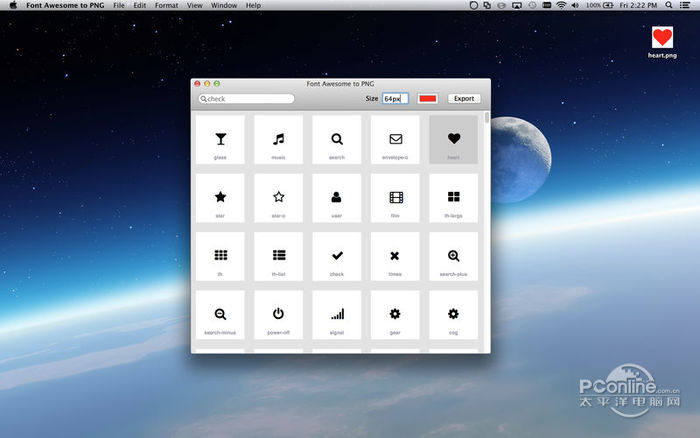Select the signal bars icon

tap(337, 314)
